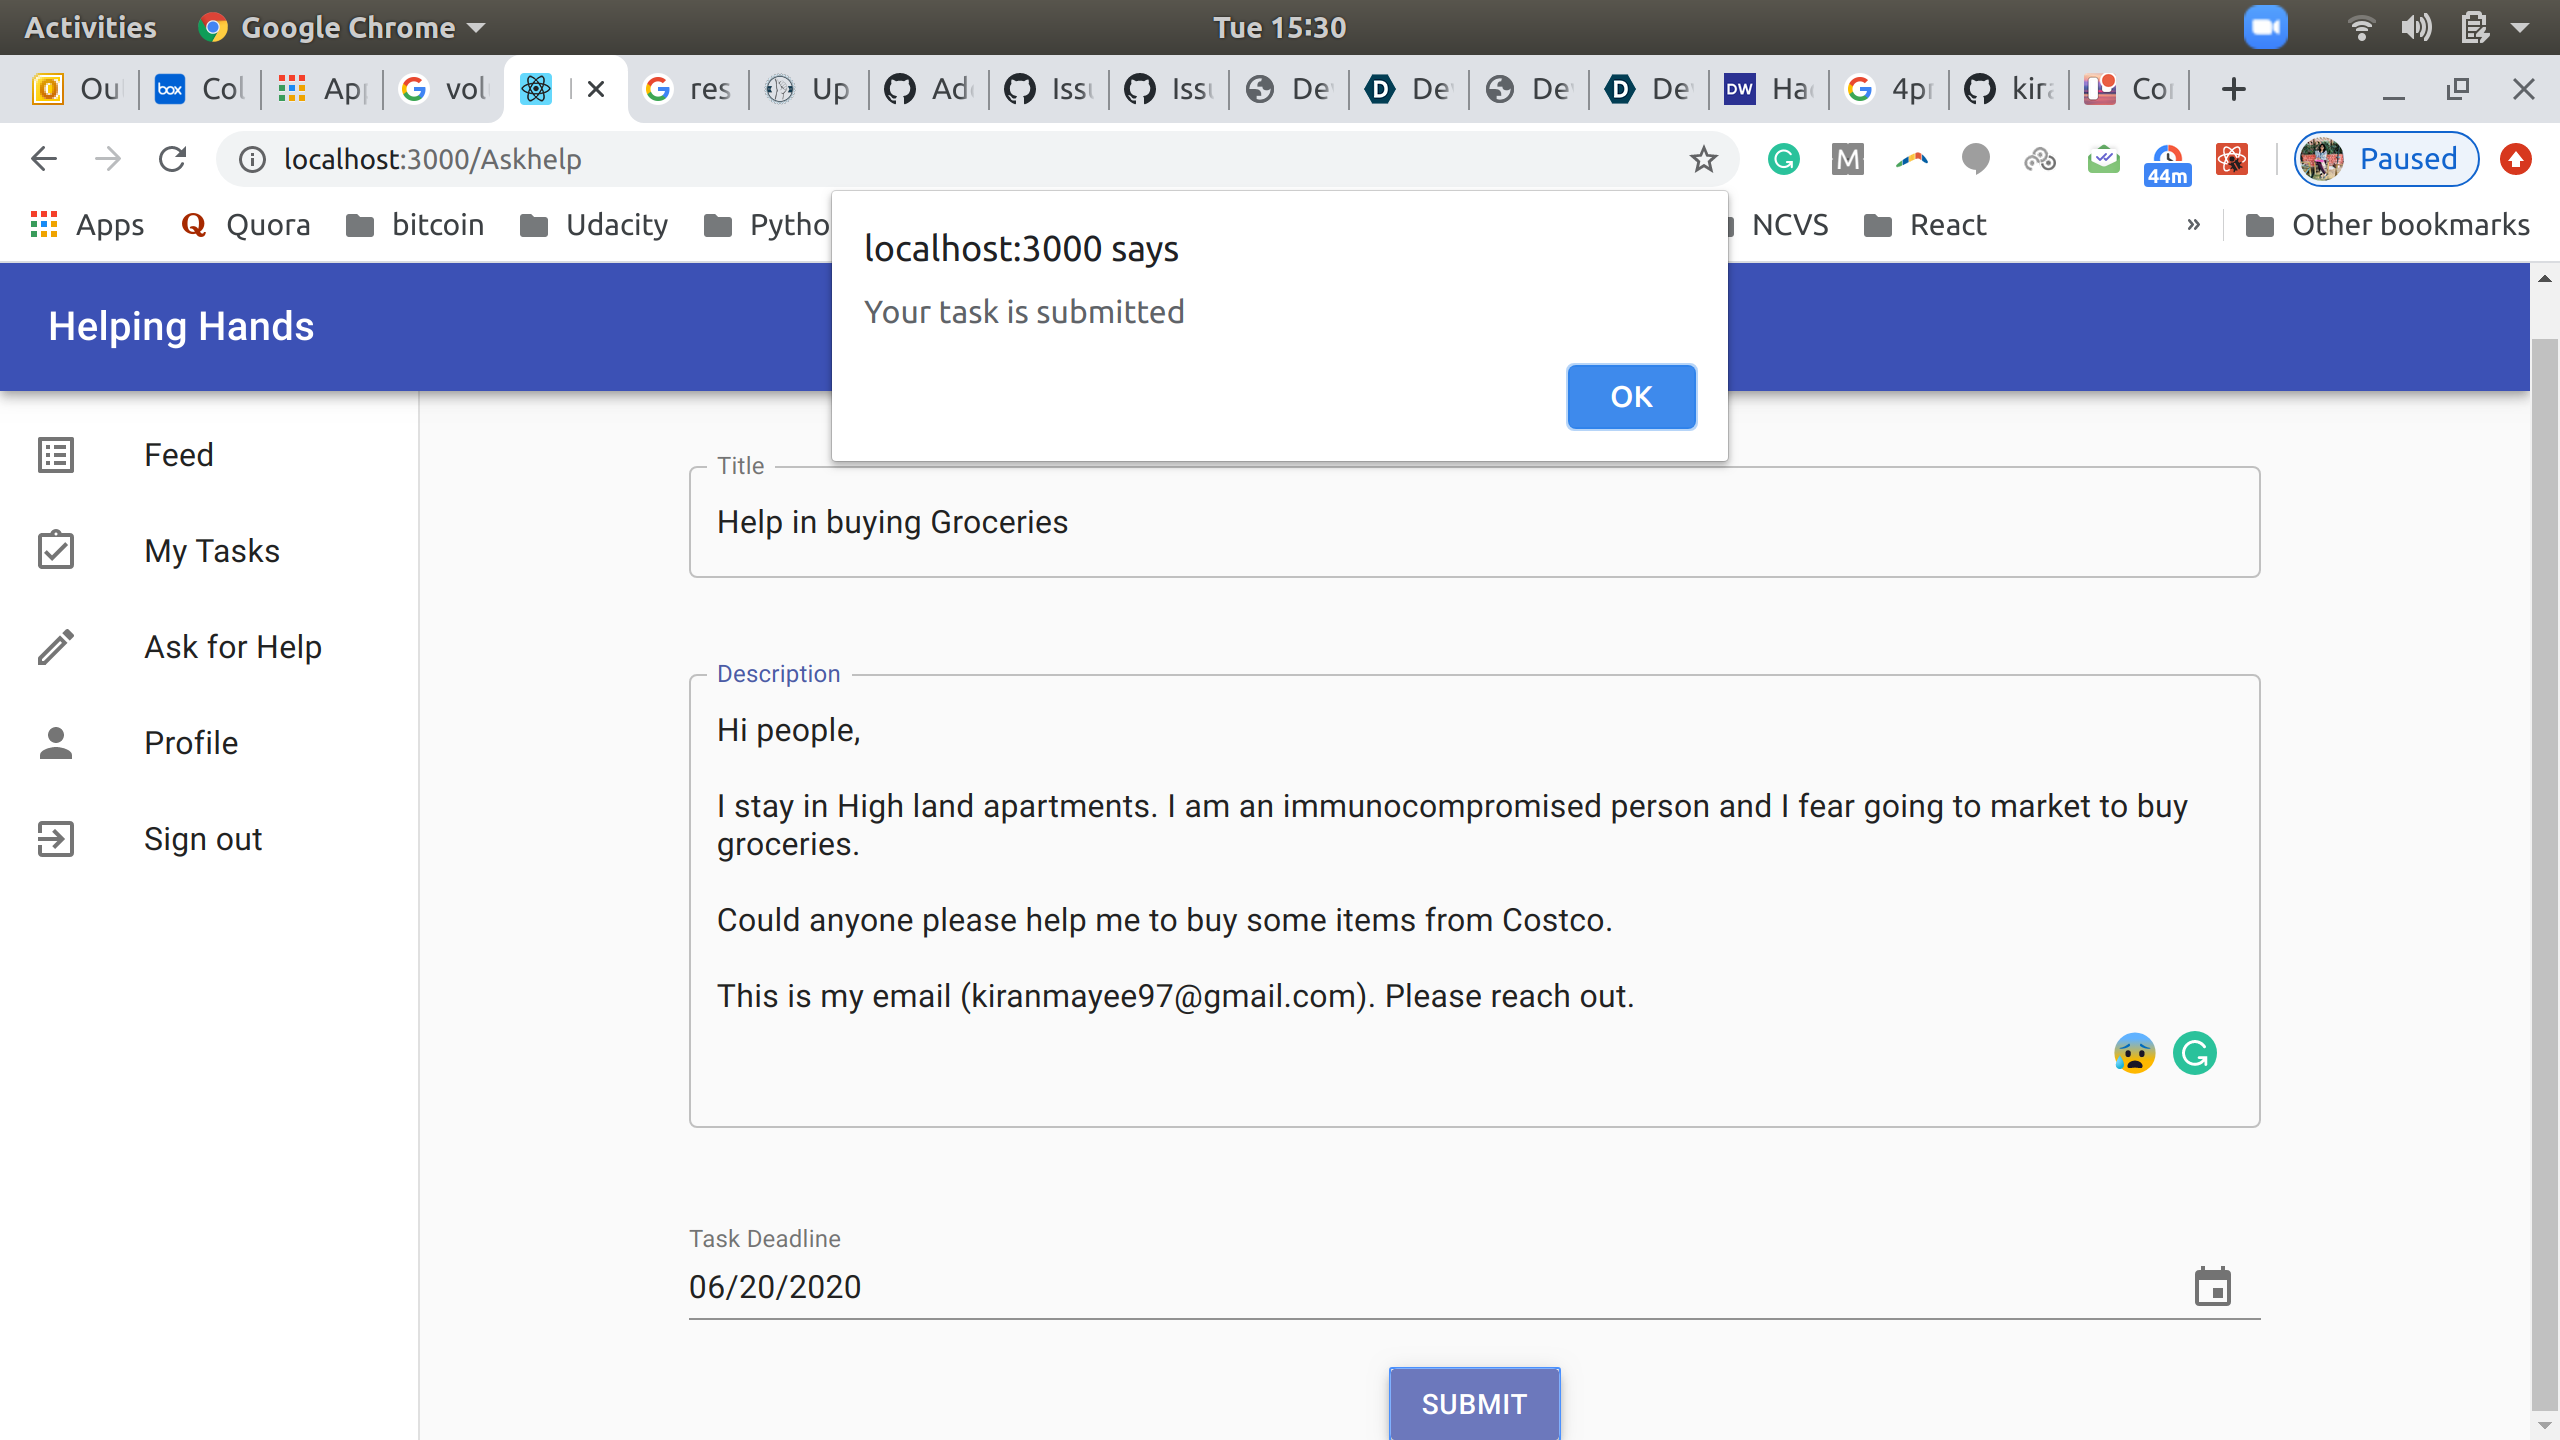The width and height of the screenshot is (2560, 1440).
Task: Open Profile person icon in sidebar
Action: (x=56, y=743)
